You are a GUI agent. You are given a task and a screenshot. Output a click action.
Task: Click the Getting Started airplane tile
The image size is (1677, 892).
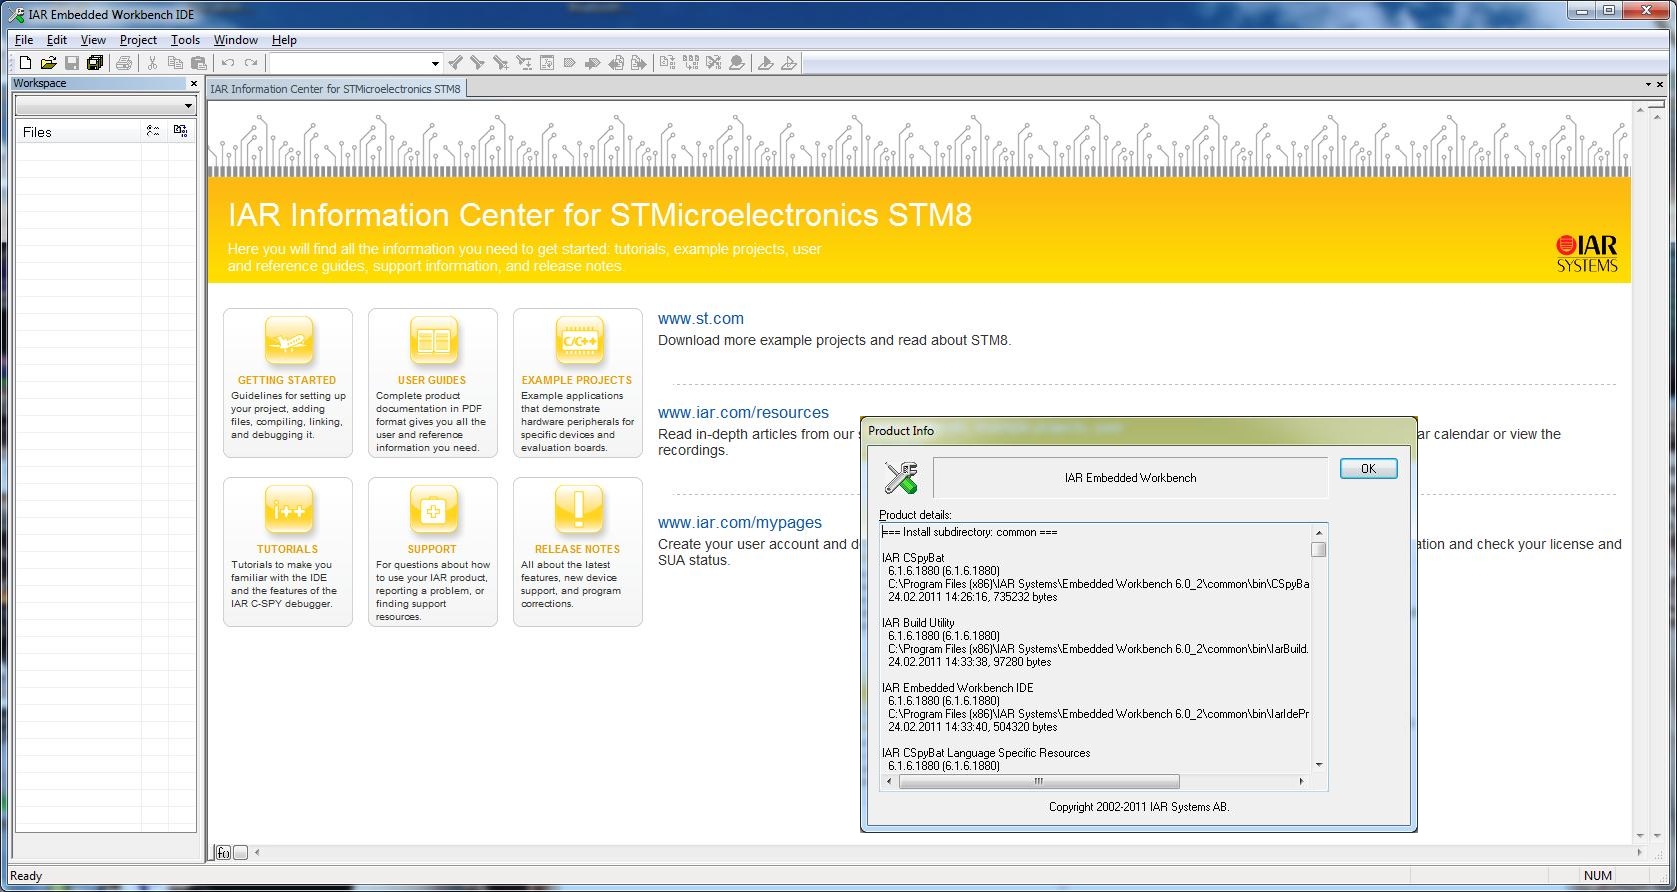(288, 383)
